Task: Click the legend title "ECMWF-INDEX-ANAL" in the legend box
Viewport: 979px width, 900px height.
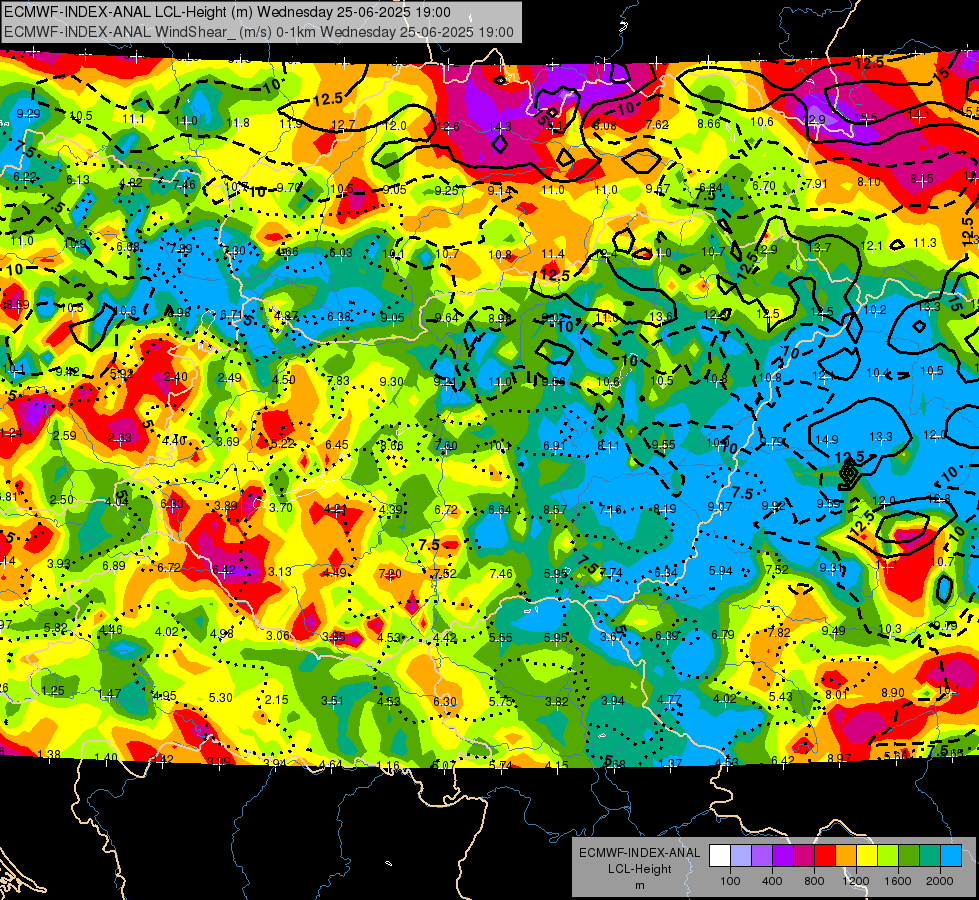Action: [639, 853]
